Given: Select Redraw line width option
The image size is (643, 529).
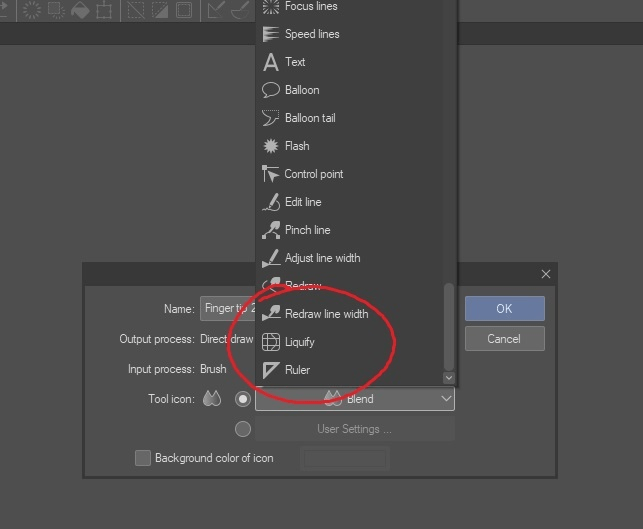Looking at the screenshot, I should pos(349,314).
